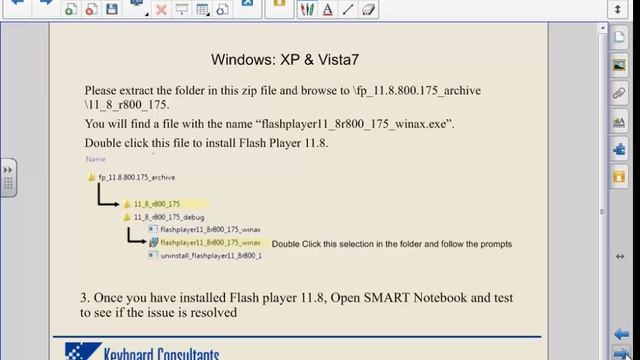Click the Keyboard Consultants logo
The width and height of the screenshot is (640, 360).
click(x=142, y=351)
